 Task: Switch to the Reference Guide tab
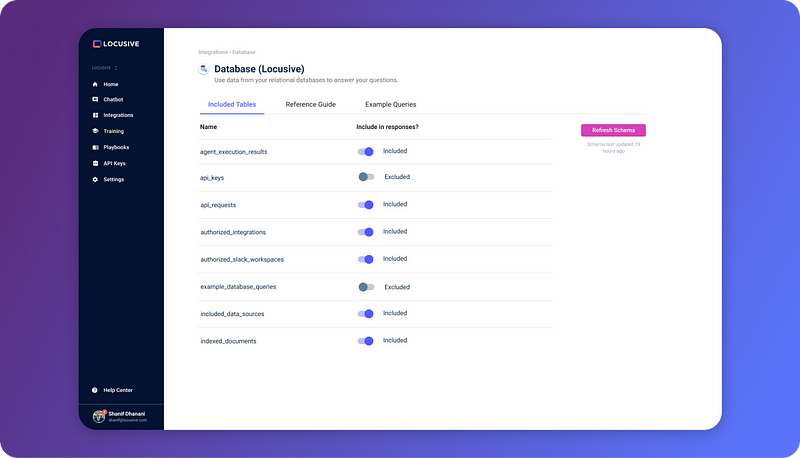point(310,105)
